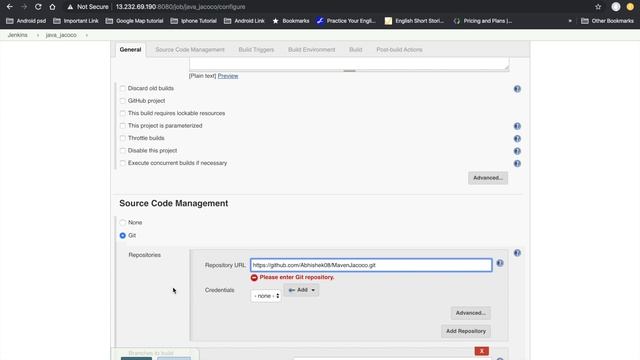
Task: Switch to the General tab
Action: tap(130, 49)
